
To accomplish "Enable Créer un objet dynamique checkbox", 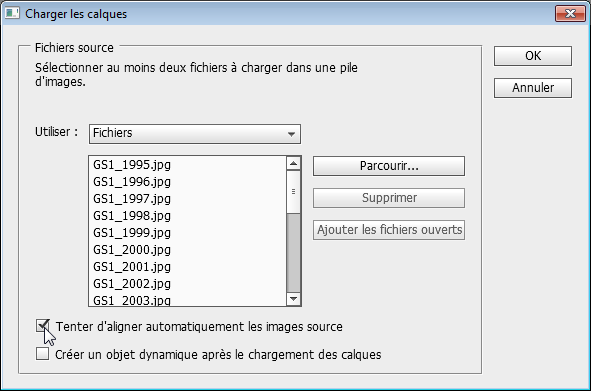I will point(43,354).
